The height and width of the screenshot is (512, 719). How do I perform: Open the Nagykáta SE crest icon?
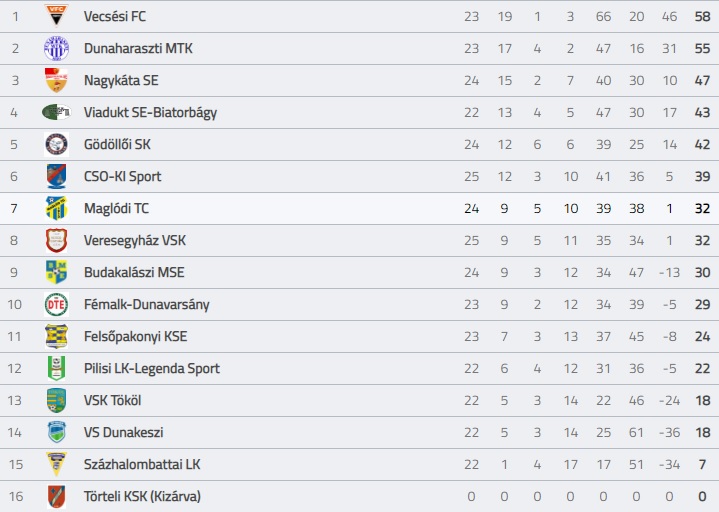(x=56, y=80)
